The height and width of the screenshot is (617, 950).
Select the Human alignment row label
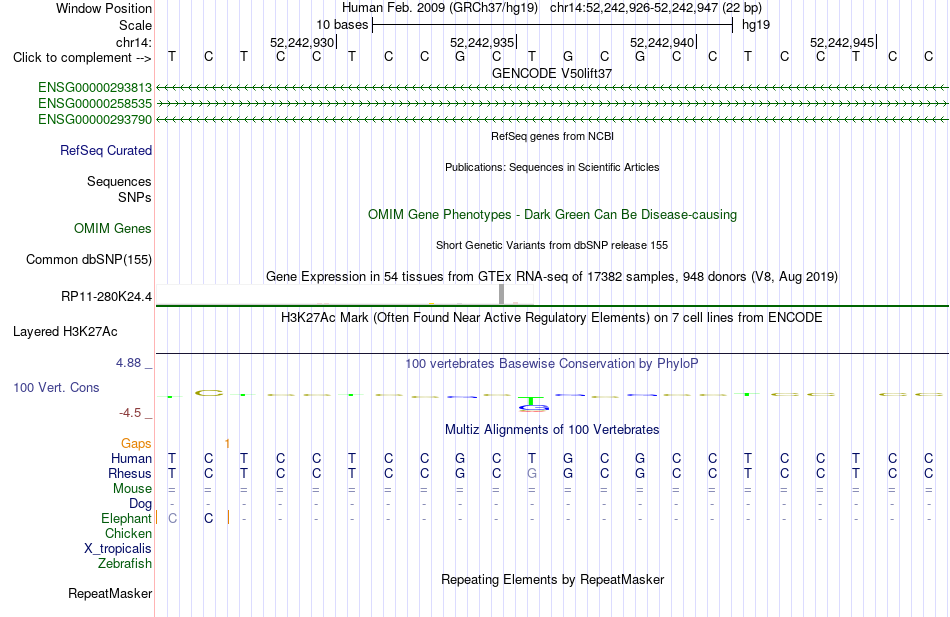click(131, 458)
